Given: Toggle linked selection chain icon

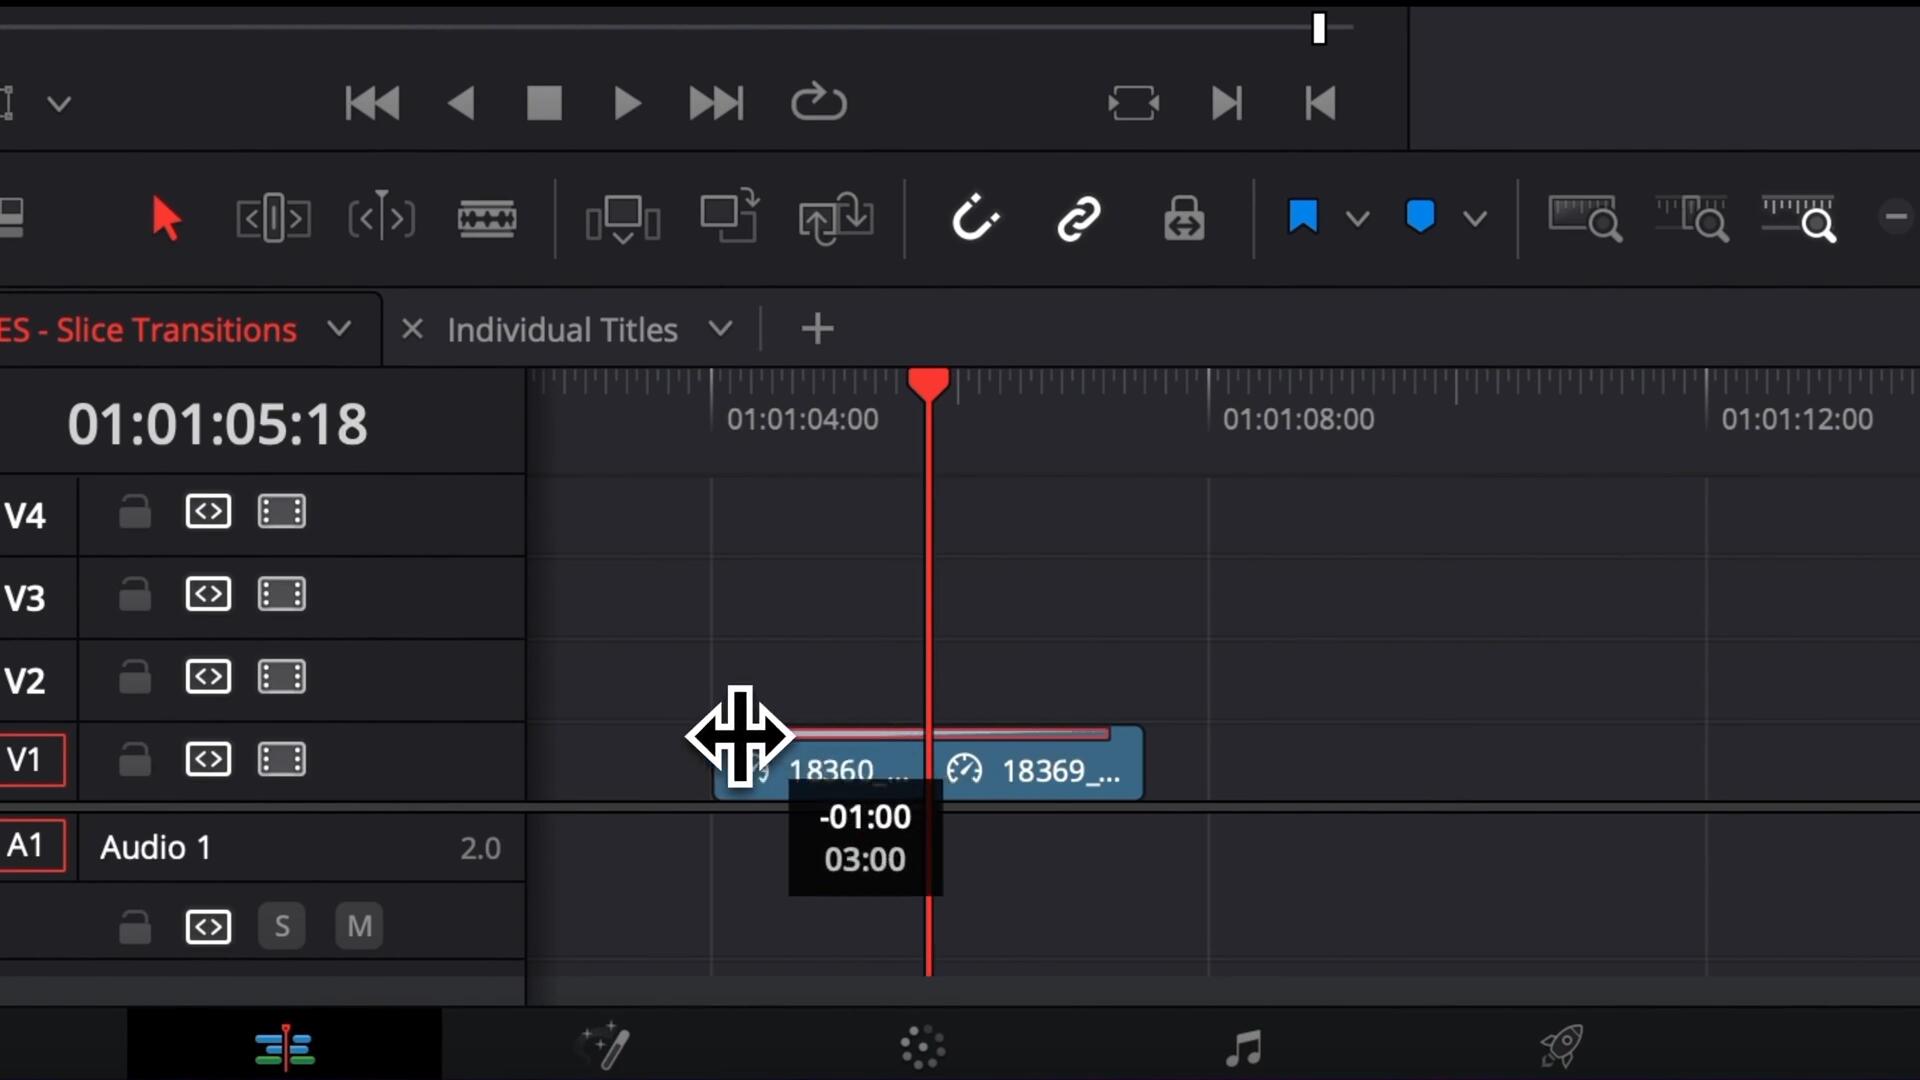Looking at the screenshot, I should tap(1079, 218).
